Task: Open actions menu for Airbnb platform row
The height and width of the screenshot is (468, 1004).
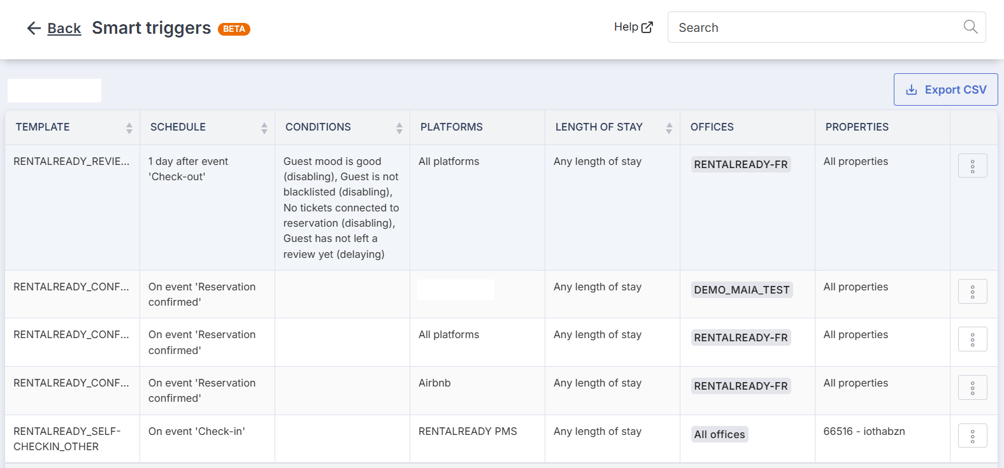Action: [972, 387]
